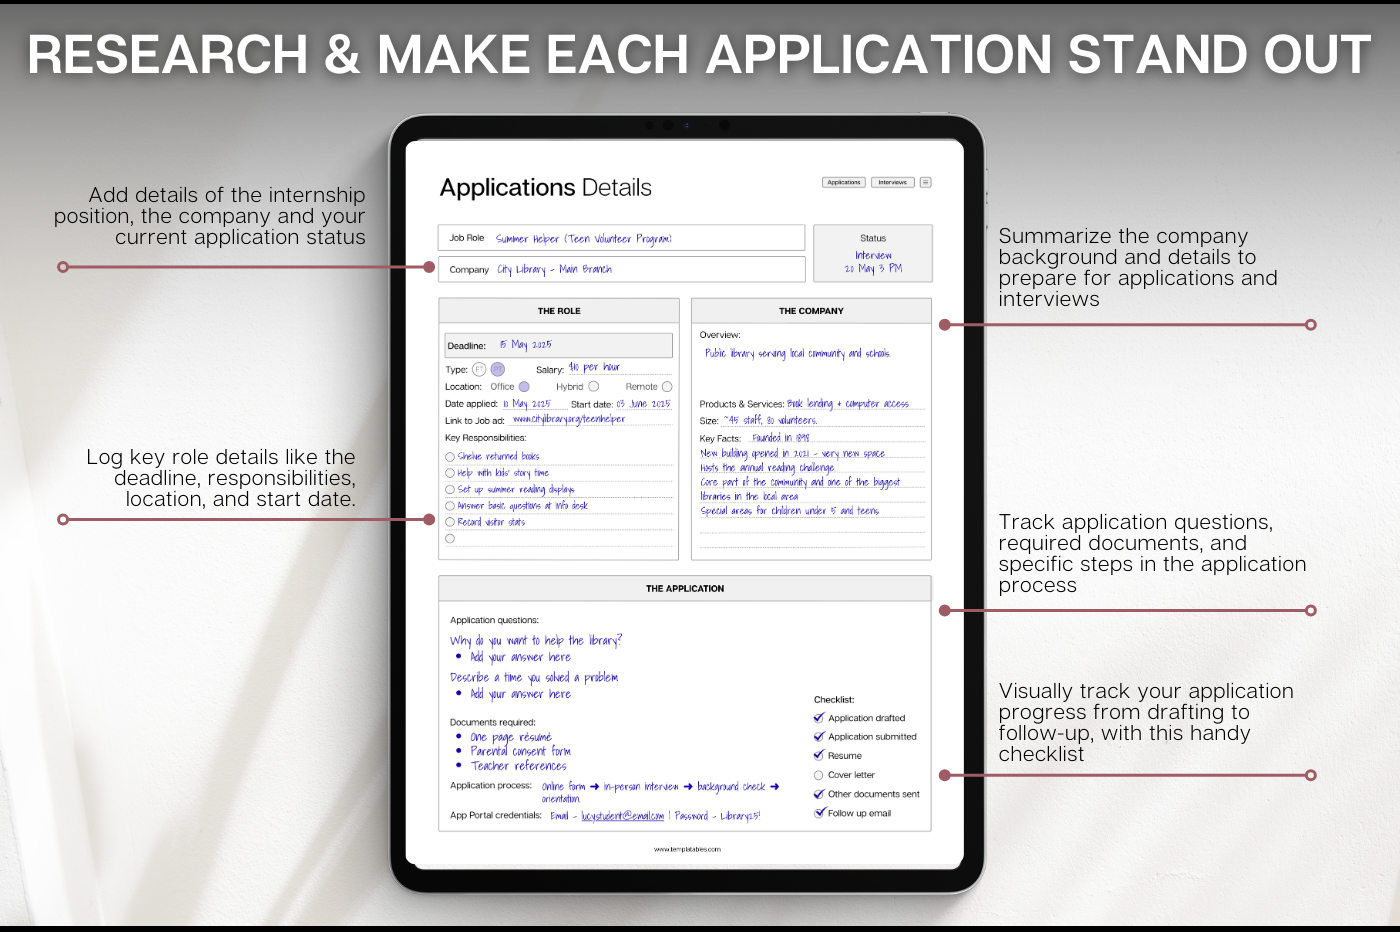Screen dimensions: 1400x932
Task: Mark 'Record visitor stats' responsibility circle
Action: click(450, 522)
